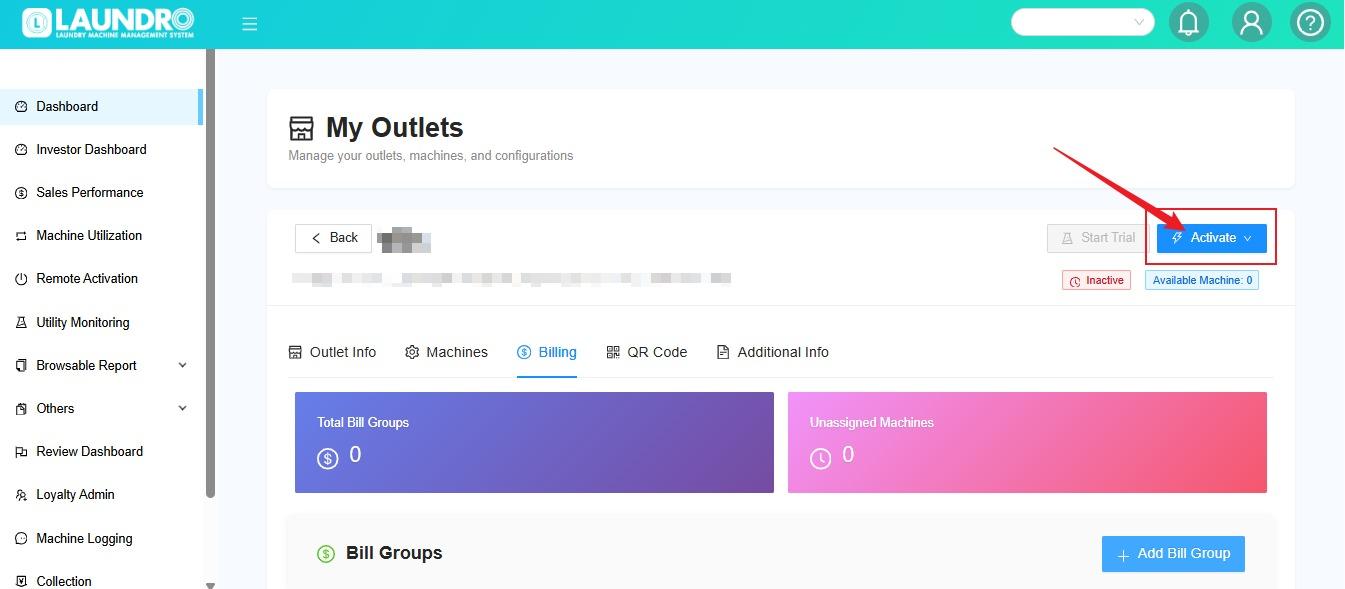Viewport: 1345px width, 589px height.
Task: Switch to the Machines tab
Action: tap(446, 352)
